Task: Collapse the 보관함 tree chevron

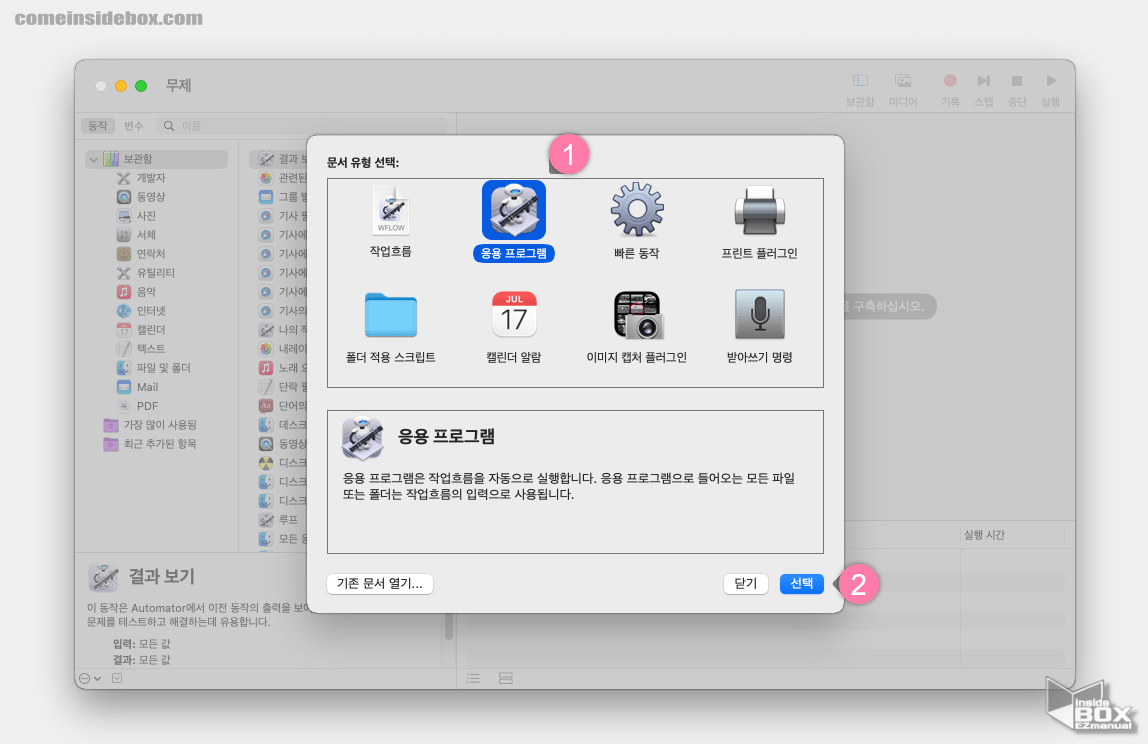Action: pyautogui.click(x=93, y=159)
